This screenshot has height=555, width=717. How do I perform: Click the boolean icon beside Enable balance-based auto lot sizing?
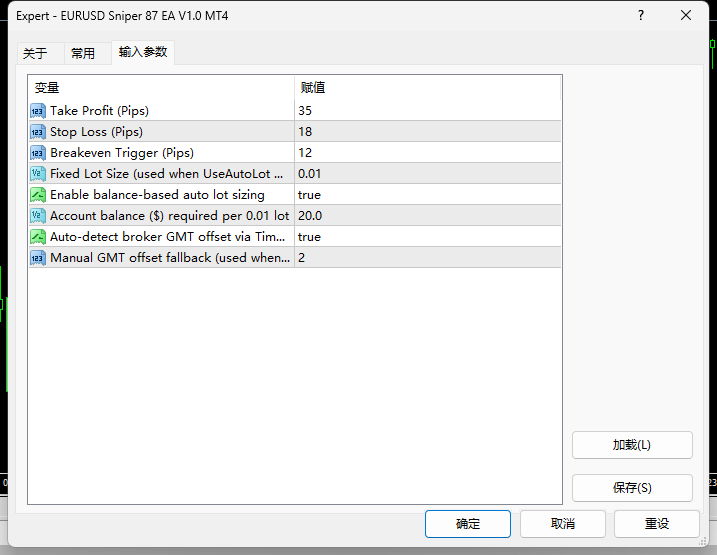(x=38, y=195)
